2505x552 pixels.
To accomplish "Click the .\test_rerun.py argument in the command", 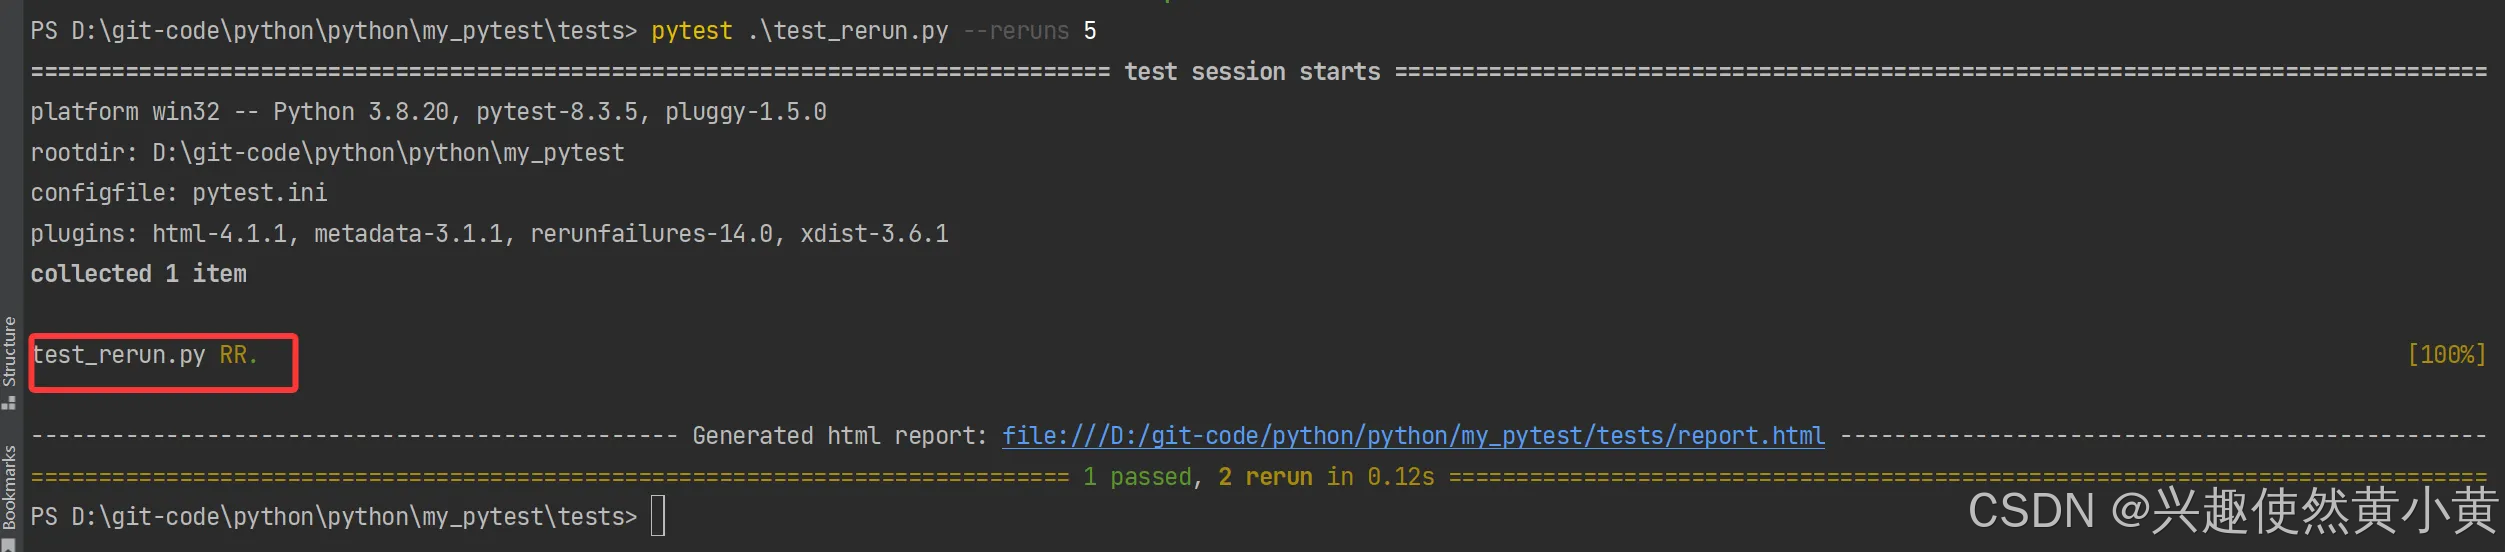I will (848, 31).
